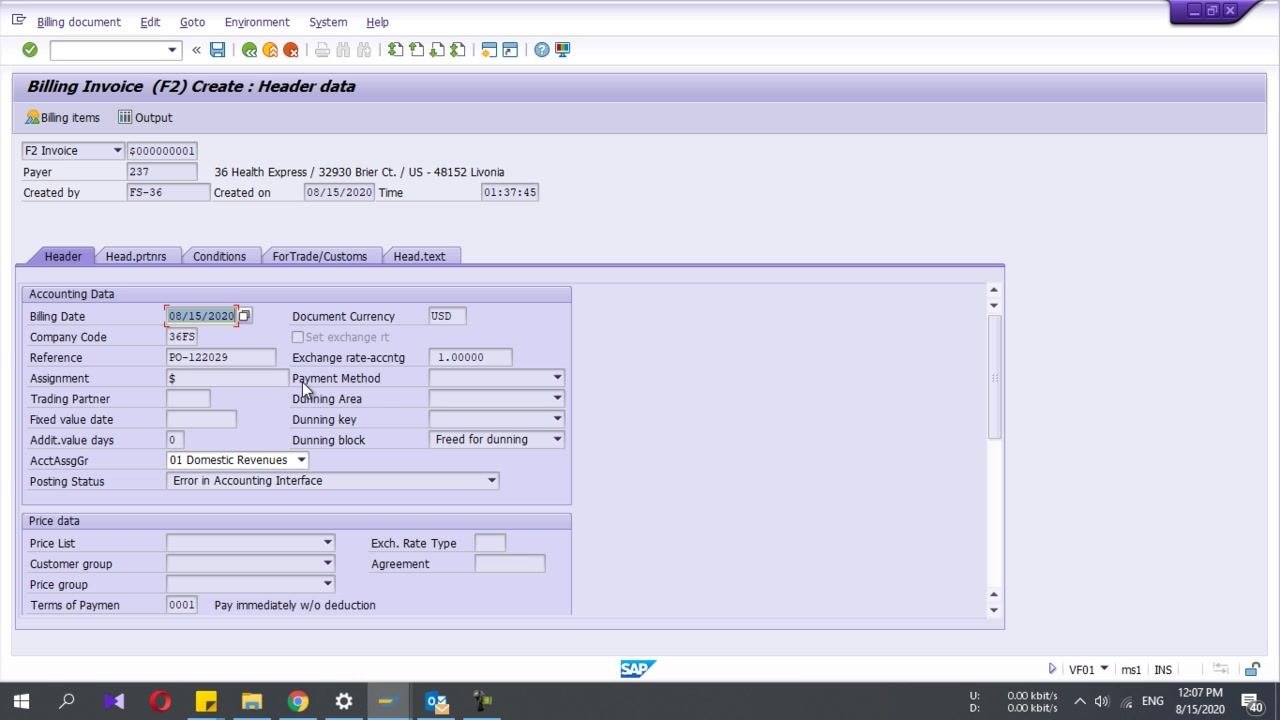This screenshot has width=1280, height=720.
Task: Click the Previous Page navigation icon
Action: (x=417, y=50)
